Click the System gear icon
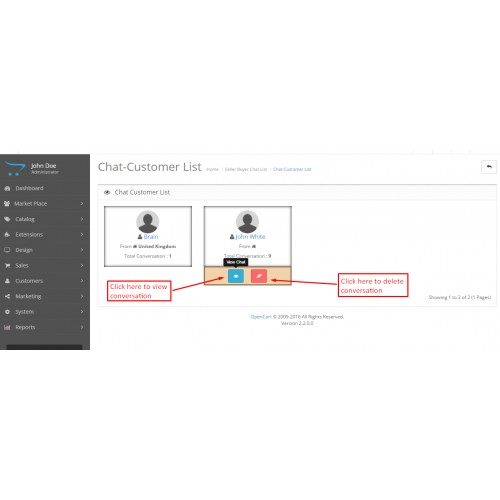Screen dimensions: 500x500 coord(7,312)
